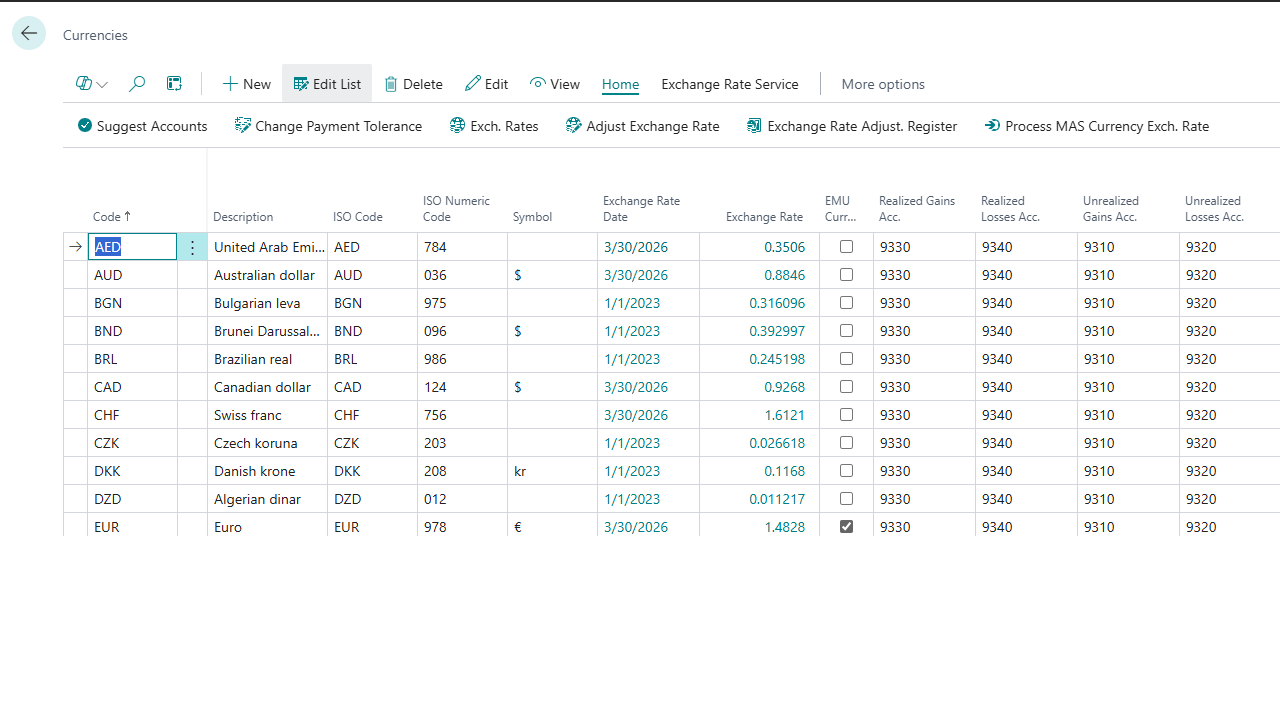Open exchange rate 0.8846 for AUD
This screenshot has width=1280, height=720.
click(782, 275)
